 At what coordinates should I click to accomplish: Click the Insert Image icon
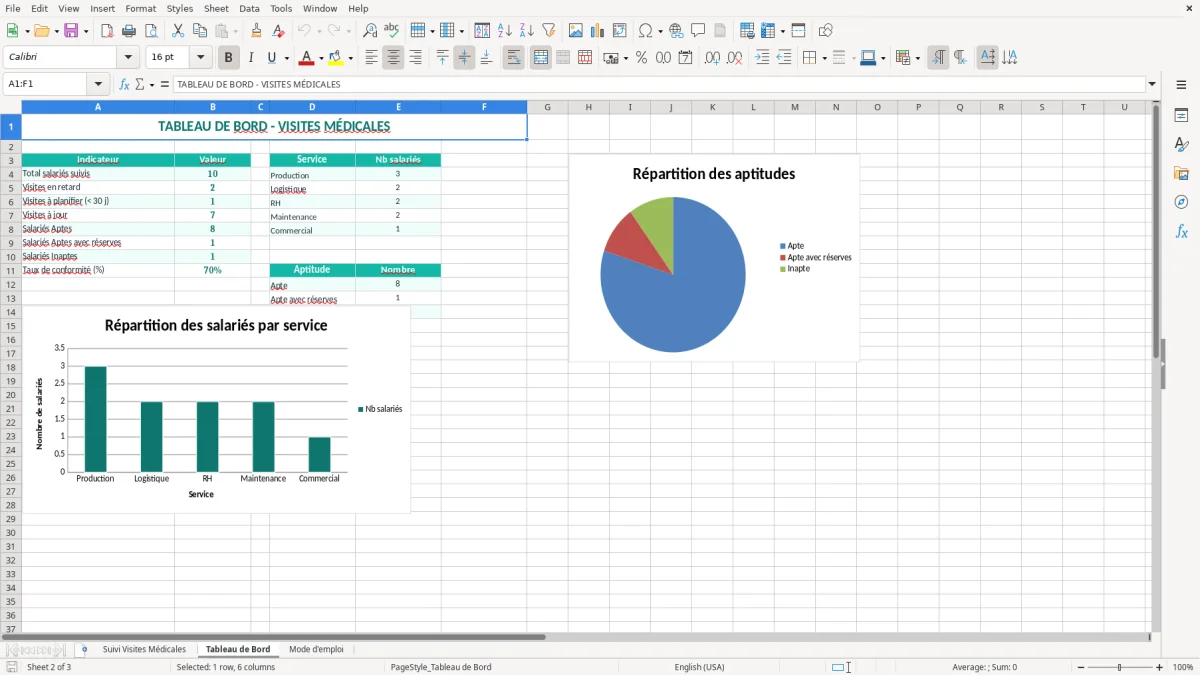575,31
